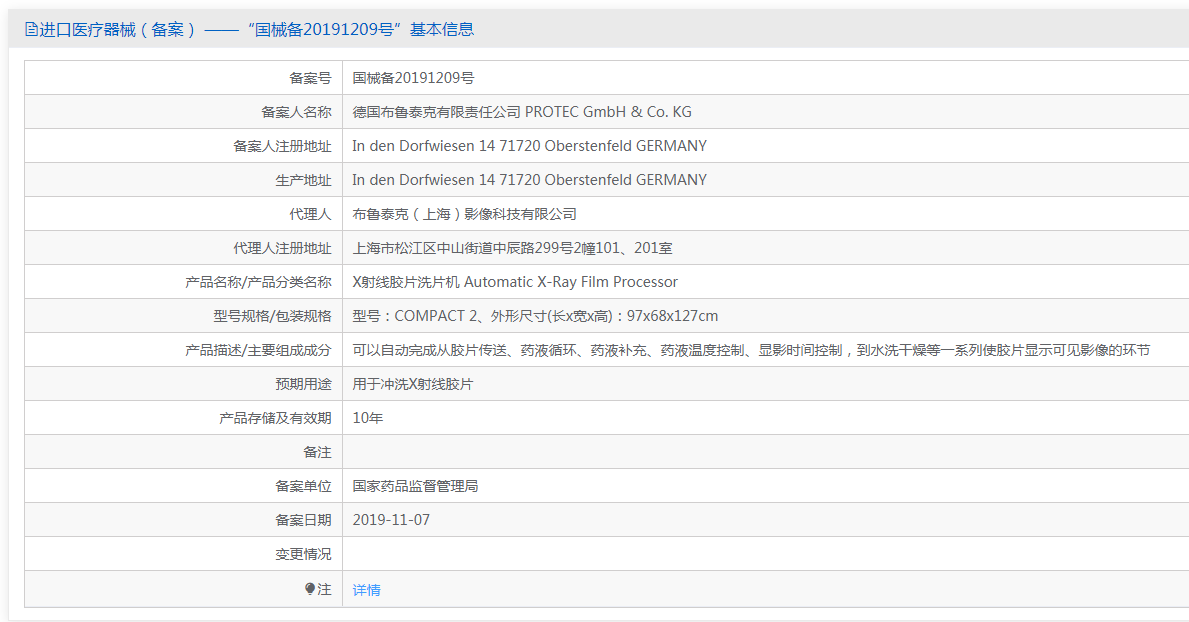
Task: Click the 备注 label
Action: pos(317,452)
